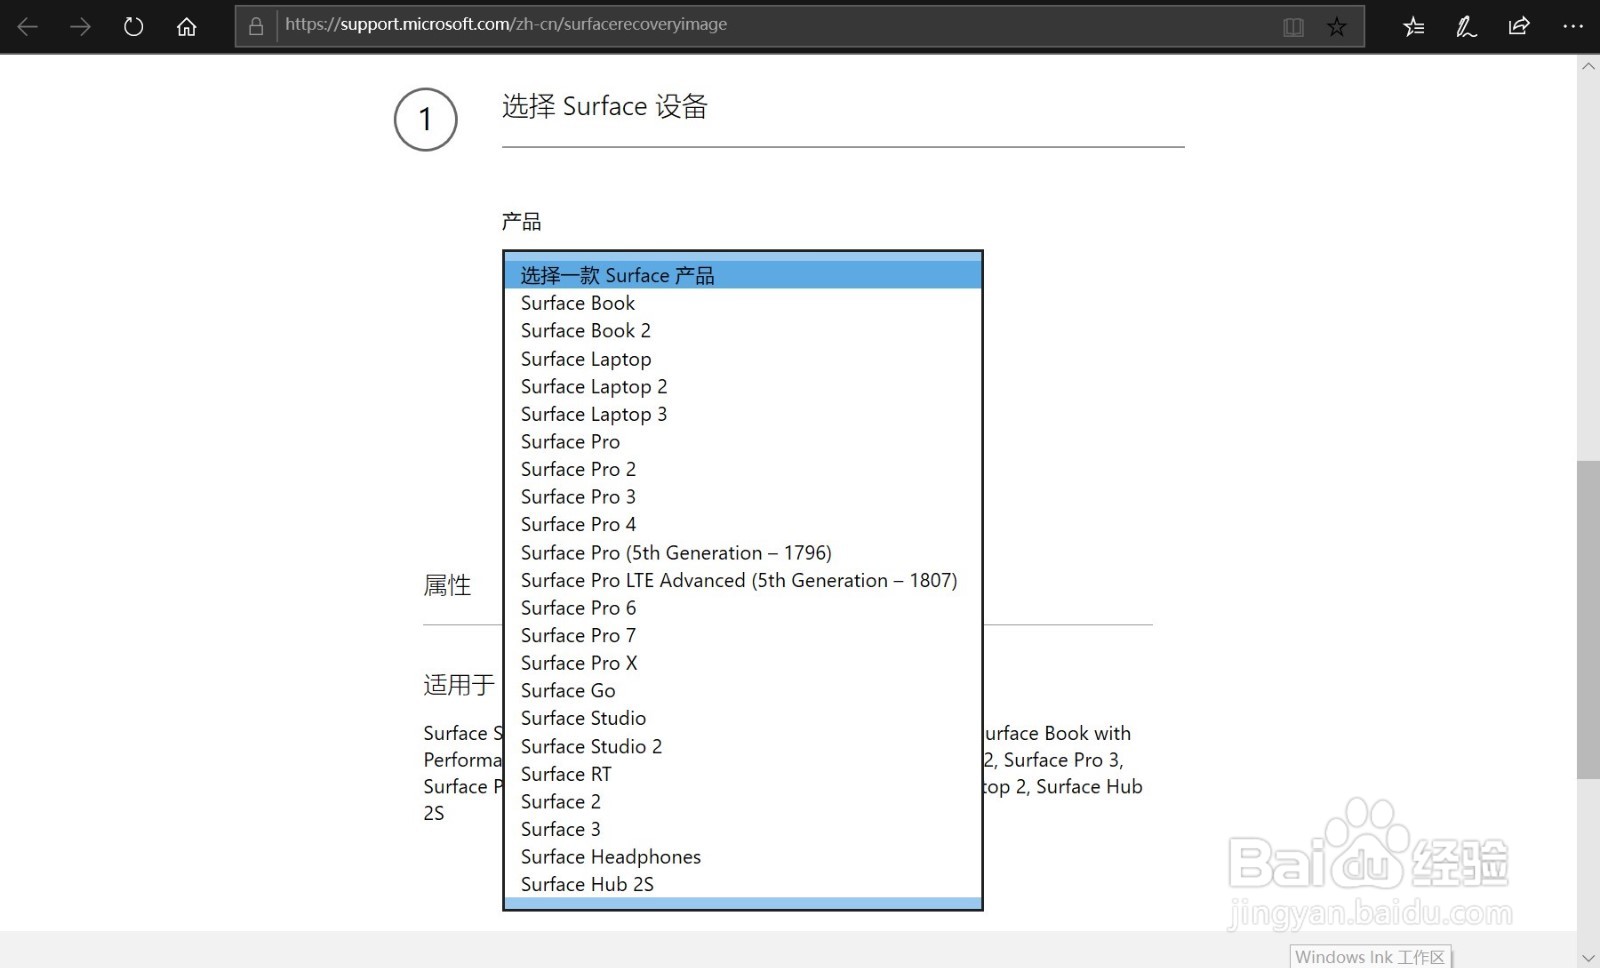Select placeholder option 选择一款 Surface 产品
The image size is (1600, 968).
[x=743, y=275]
